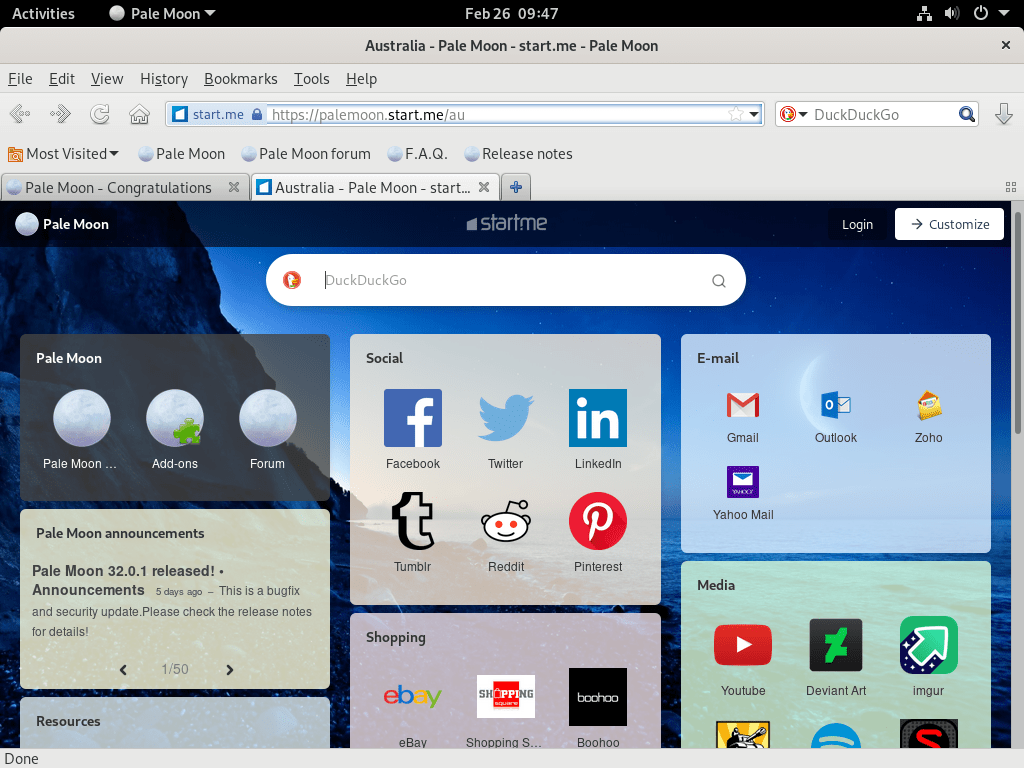
Task: Submit the start.me DuckDuckGo search
Action: pos(718,281)
